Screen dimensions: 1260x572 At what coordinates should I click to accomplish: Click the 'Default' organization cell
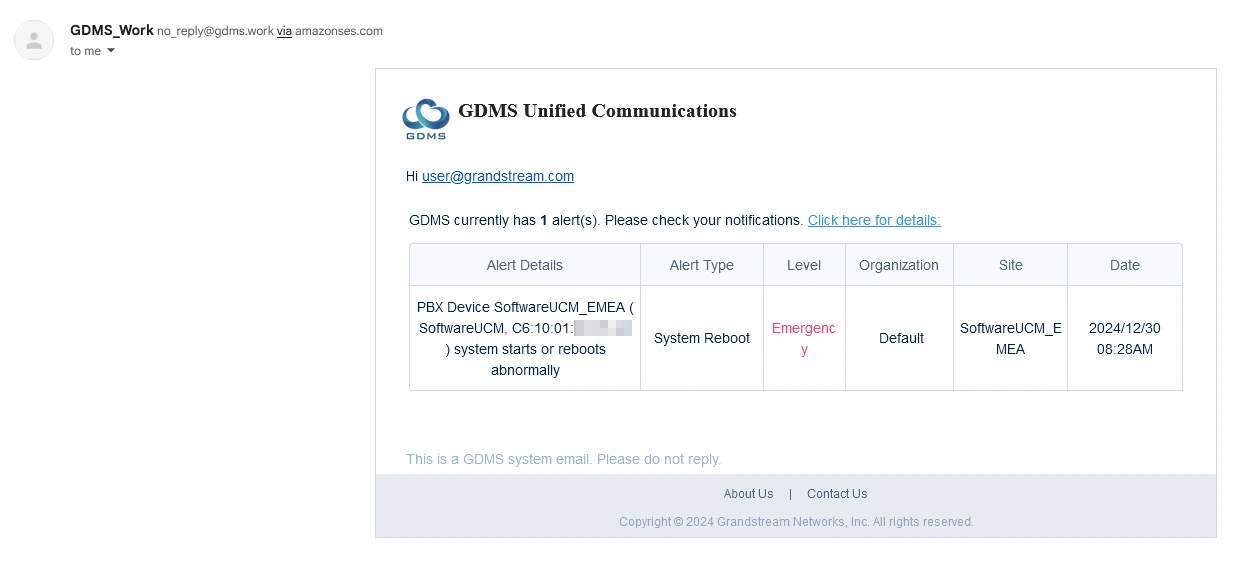point(901,338)
